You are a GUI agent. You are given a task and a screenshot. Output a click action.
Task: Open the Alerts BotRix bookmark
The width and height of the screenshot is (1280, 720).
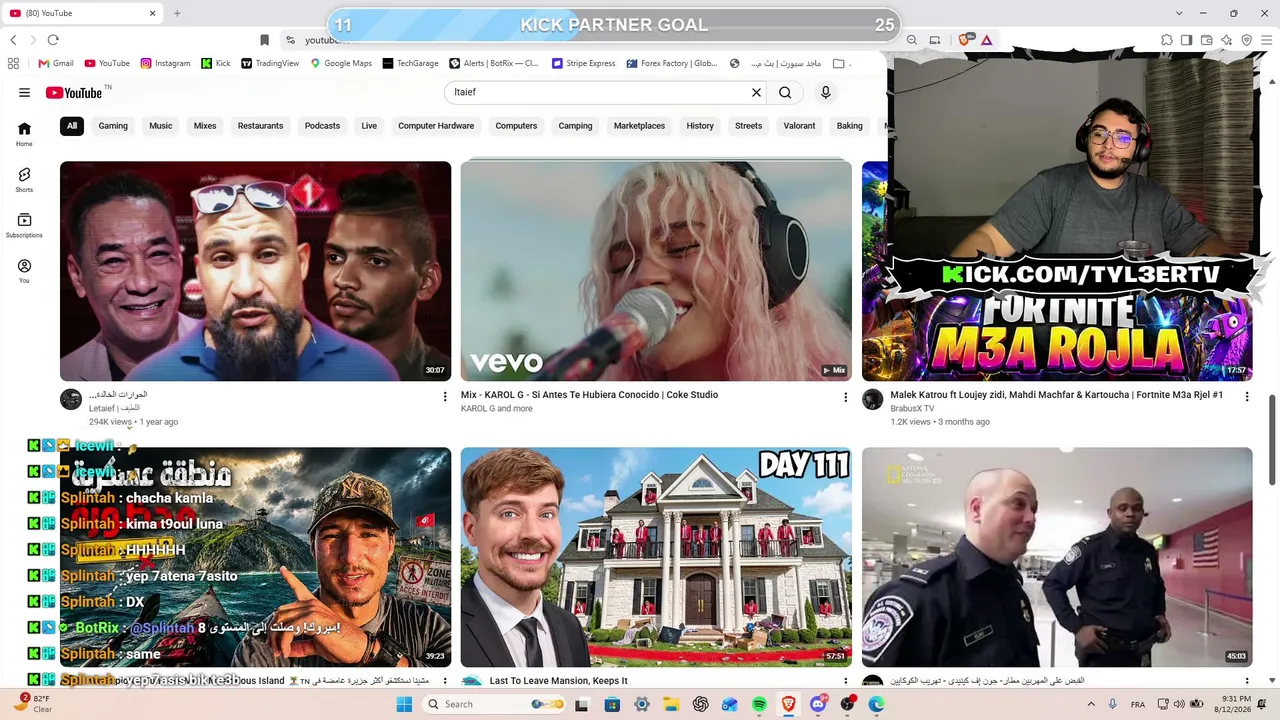tap(494, 63)
